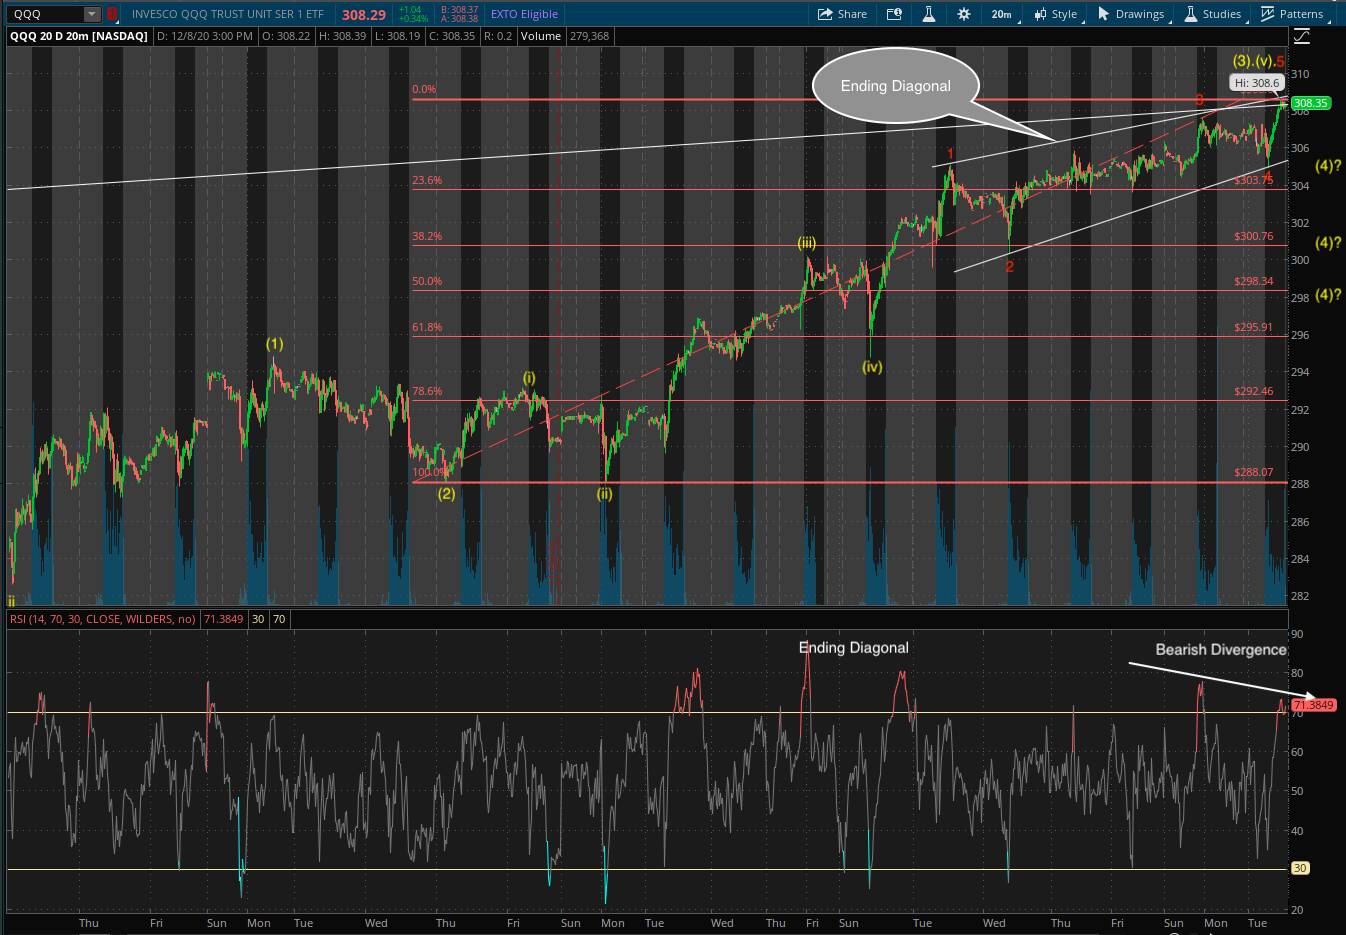Click the QQQ symbol input field
The height and width of the screenshot is (935, 1346).
pyautogui.click(x=45, y=14)
